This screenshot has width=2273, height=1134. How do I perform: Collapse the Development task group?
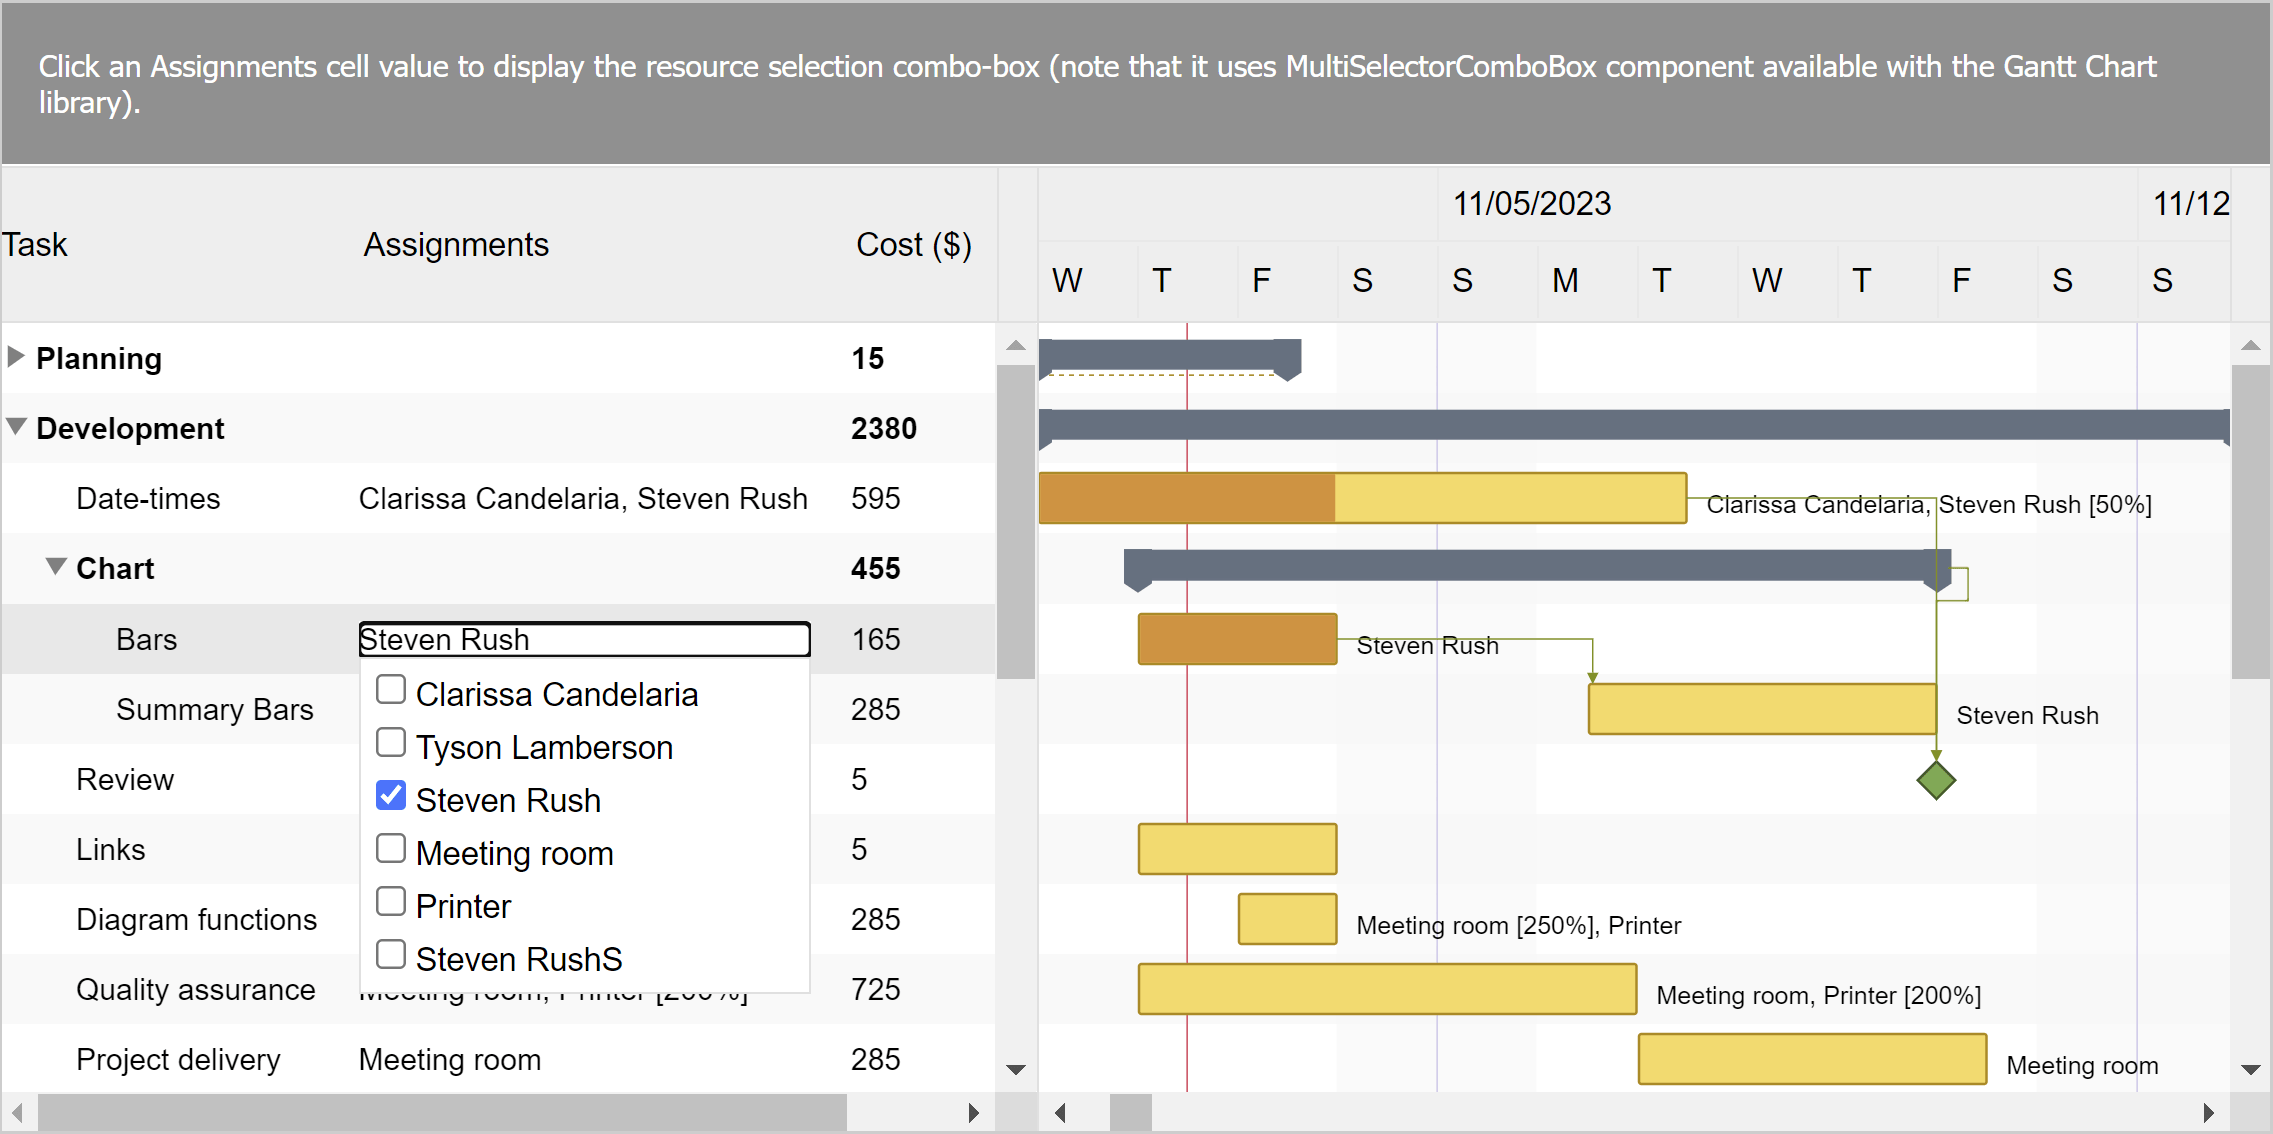coord(15,426)
